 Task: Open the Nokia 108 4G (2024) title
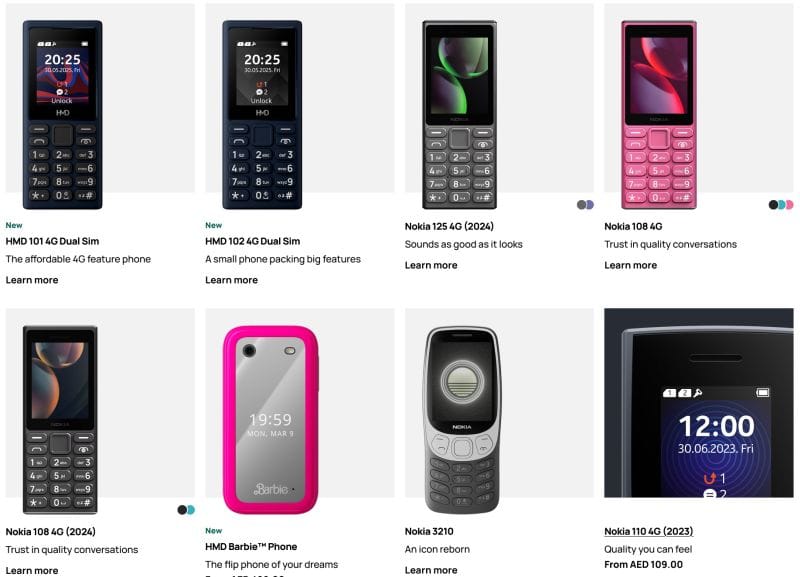[x=51, y=532]
